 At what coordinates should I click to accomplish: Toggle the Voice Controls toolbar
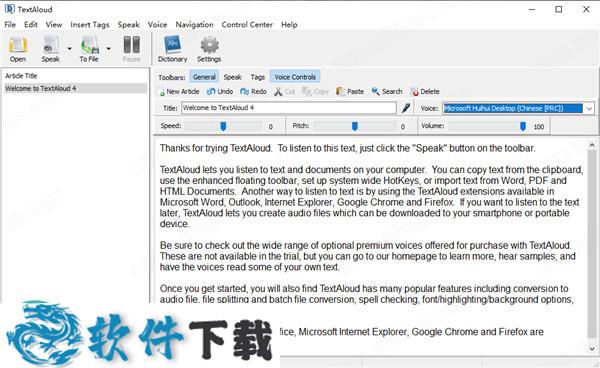point(295,77)
